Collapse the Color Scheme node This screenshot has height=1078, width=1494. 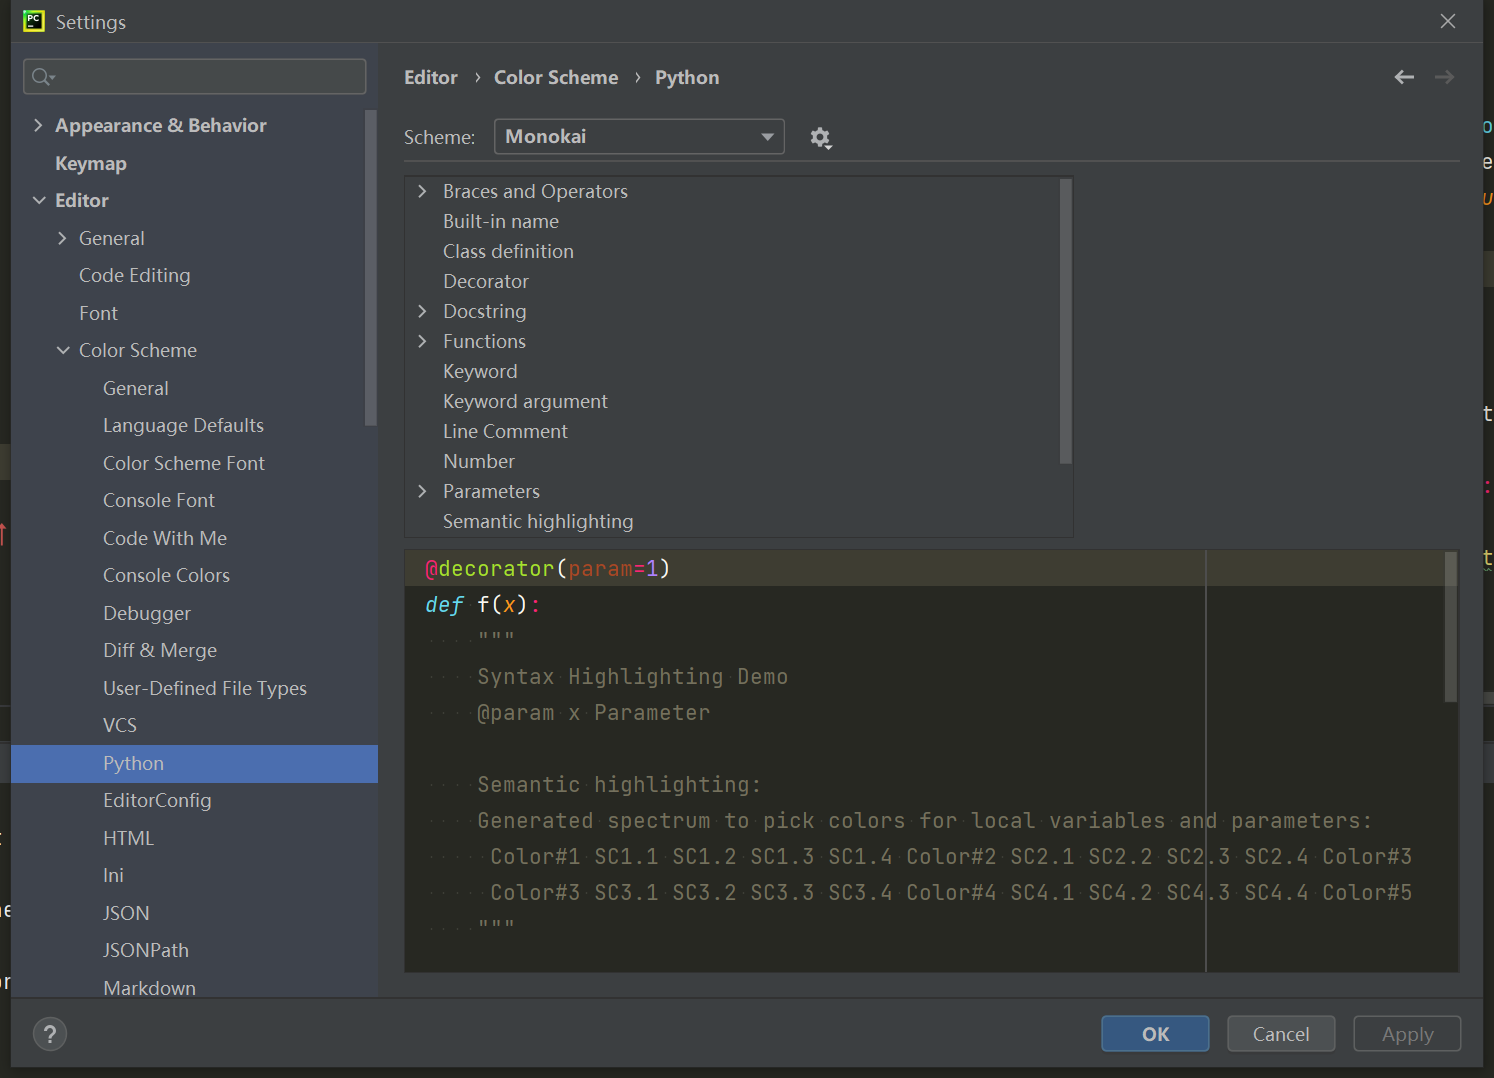[63, 350]
